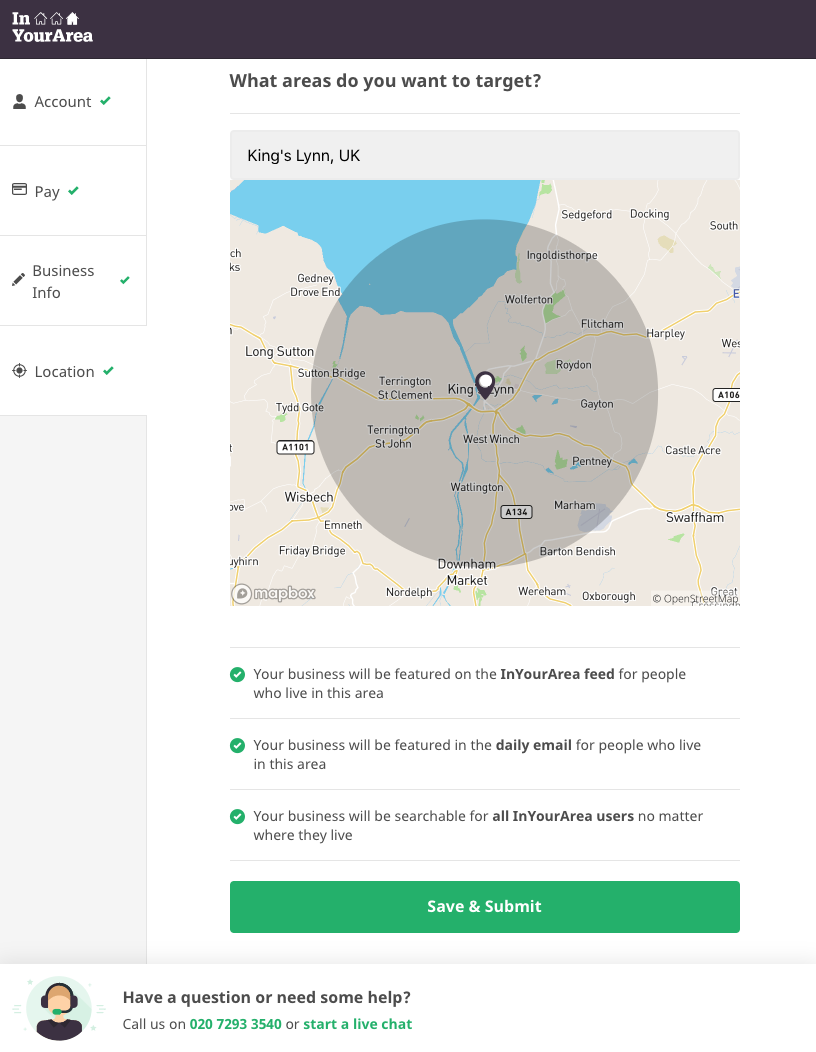Click the A1101 road badge on map
816x1052 pixels.
click(295, 447)
